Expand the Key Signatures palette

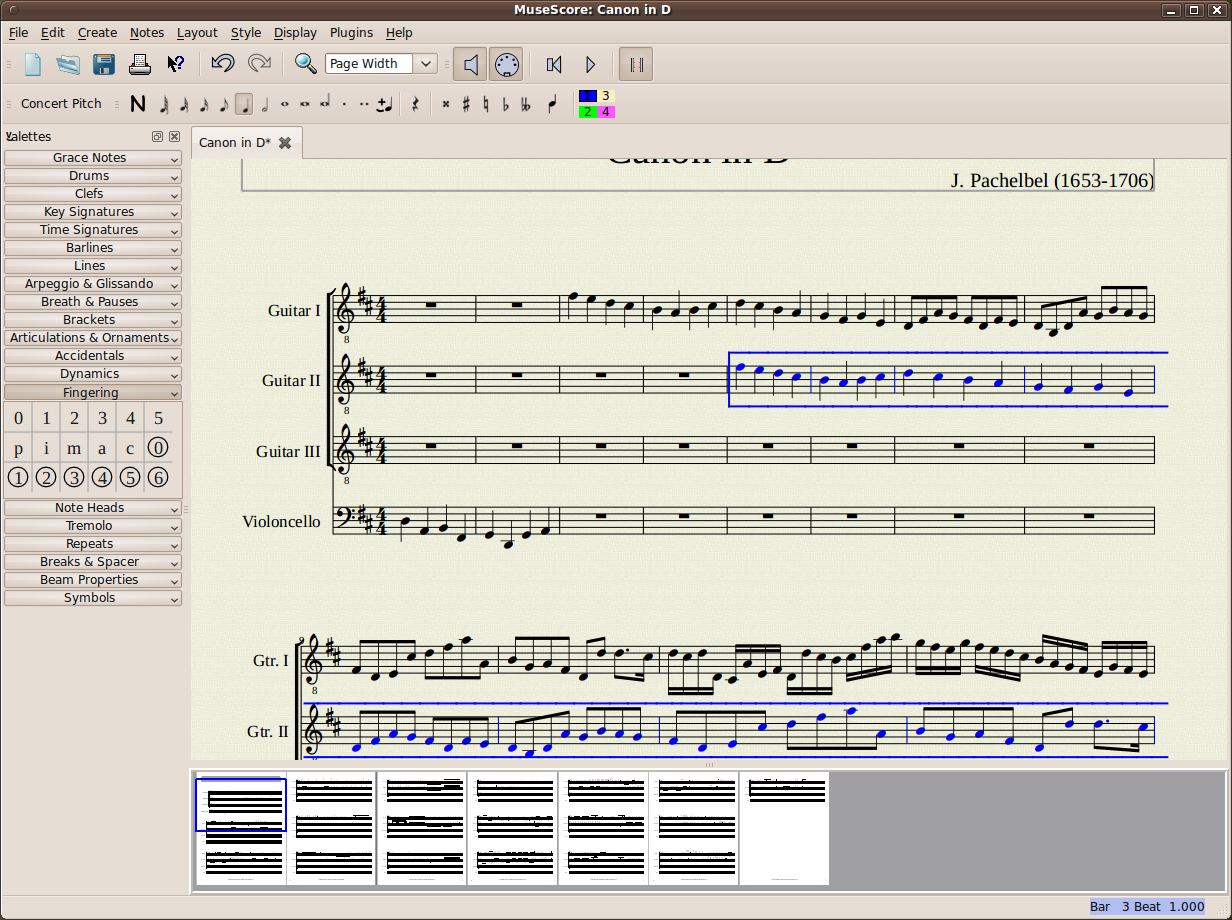click(92, 211)
